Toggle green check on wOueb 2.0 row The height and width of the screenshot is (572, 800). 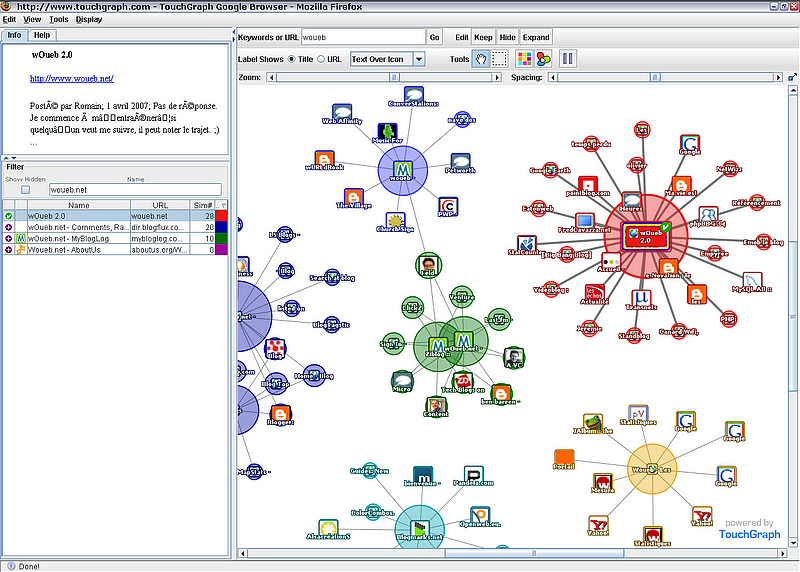coord(9,216)
